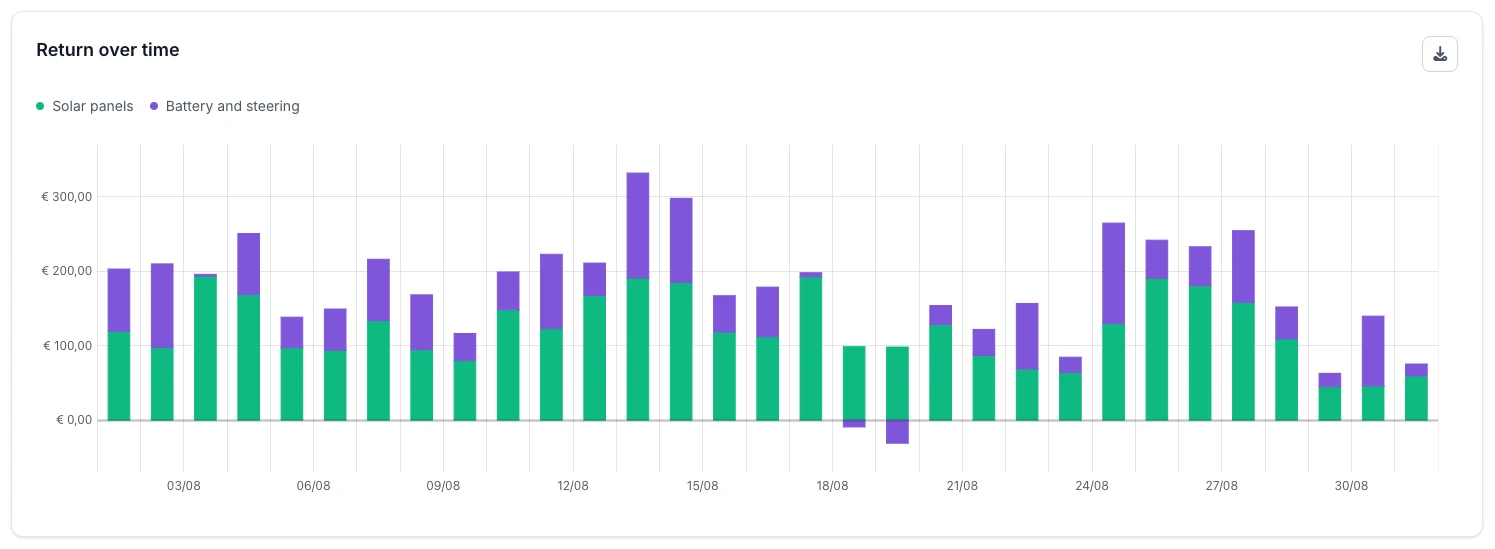Toggle the Battery and steering legend series
This screenshot has width=1495, height=549.
pyautogui.click(x=225, y=106)
